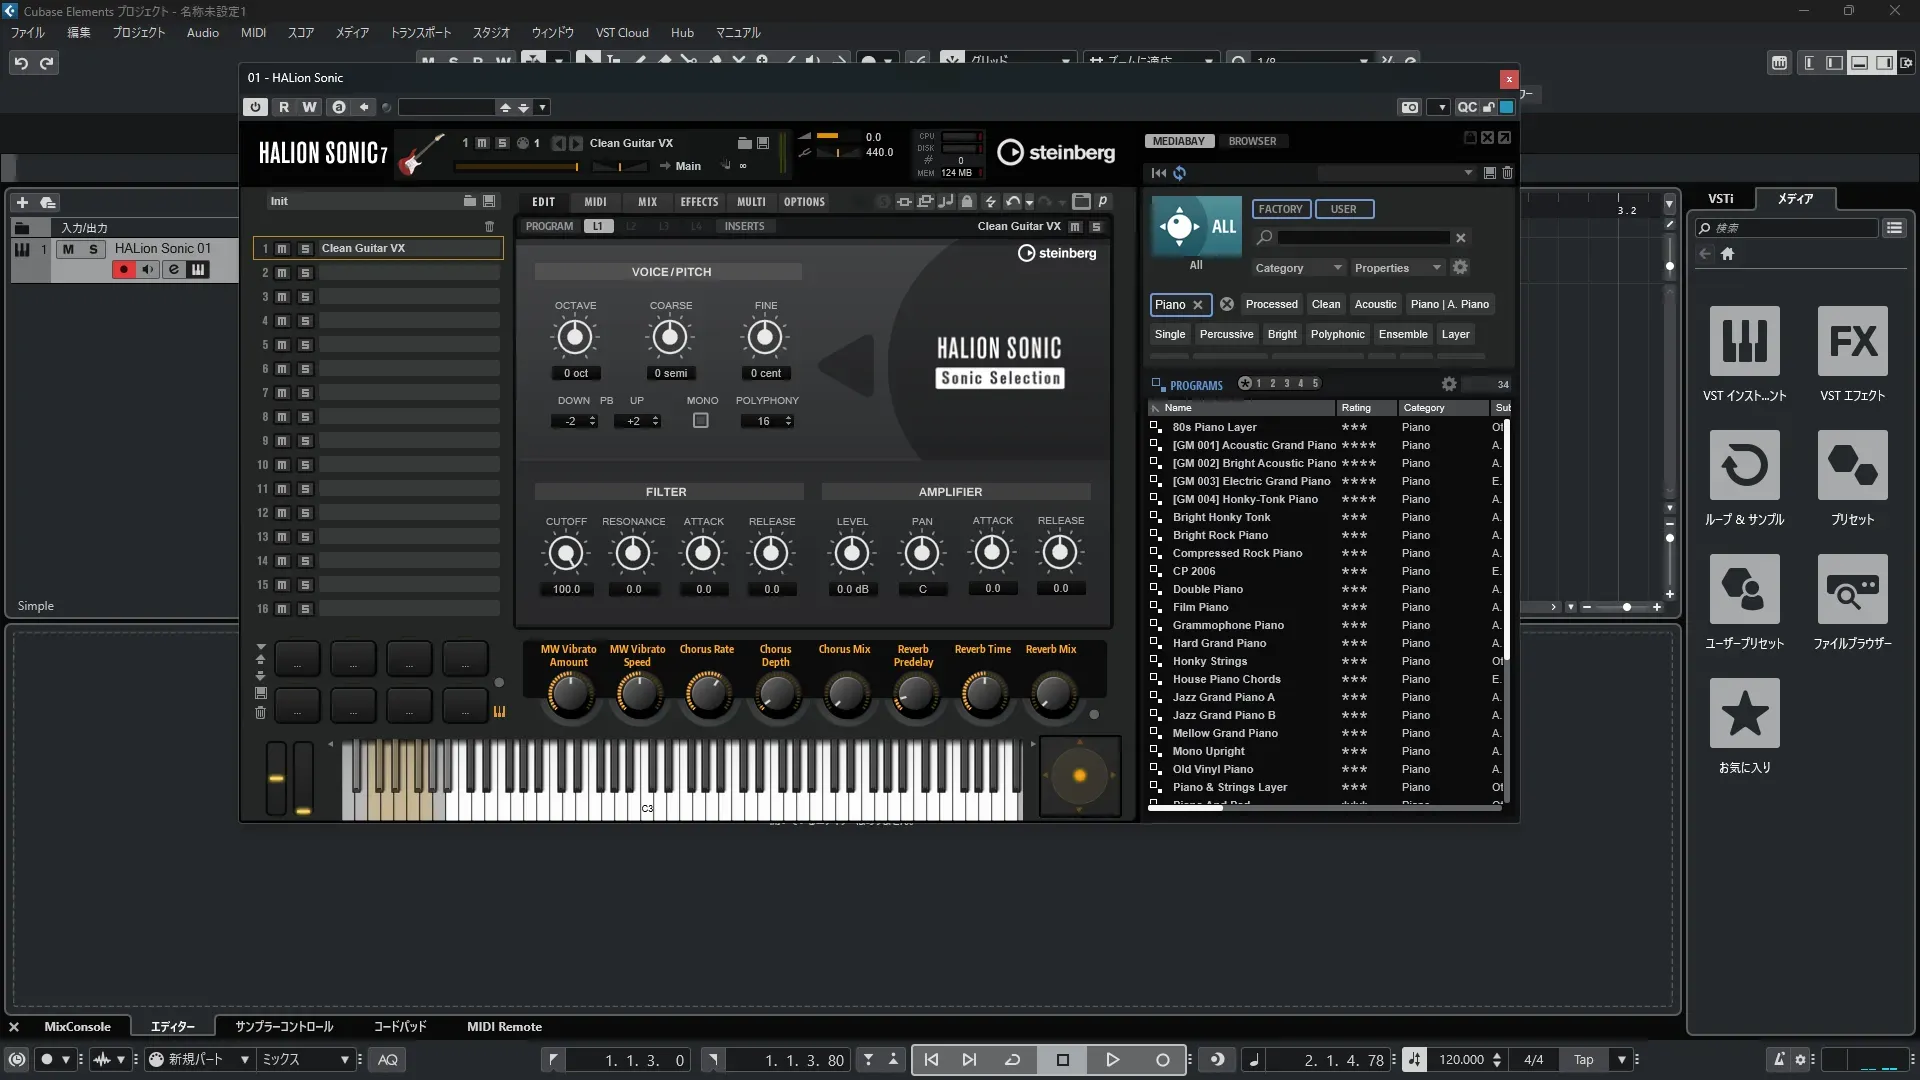This screenshot has width=1920, height=1080.
Task: Enable the MONO checkbox
Action: click(x=701, y=421)
